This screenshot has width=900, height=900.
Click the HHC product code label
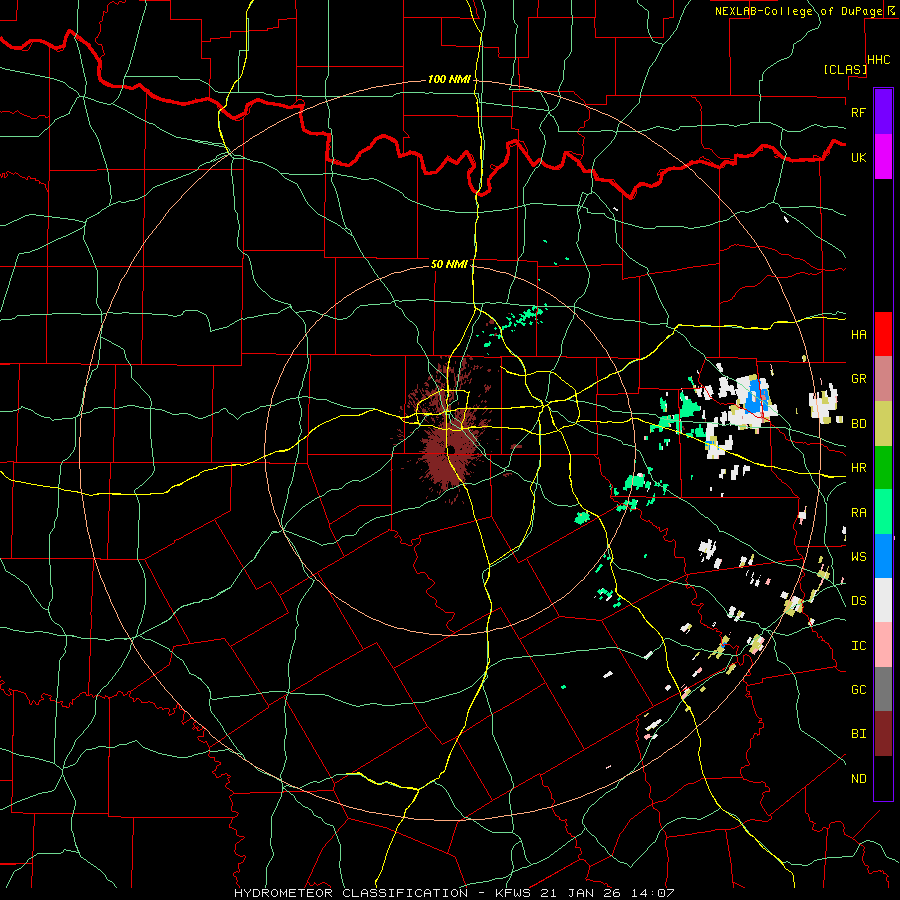pyautogui.click(x=879, y=60)
